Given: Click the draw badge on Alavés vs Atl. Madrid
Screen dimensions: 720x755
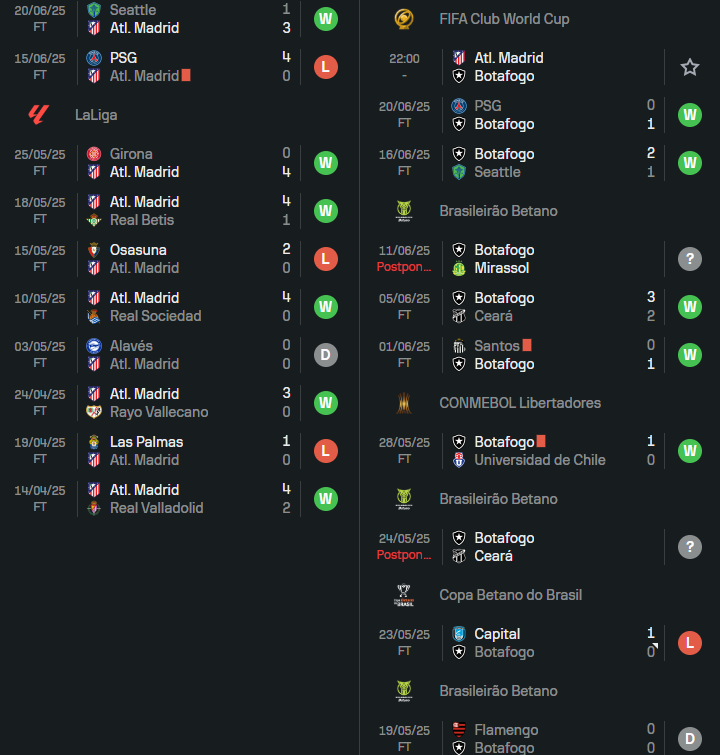Looking at the screenshot, I should [326, 355].
